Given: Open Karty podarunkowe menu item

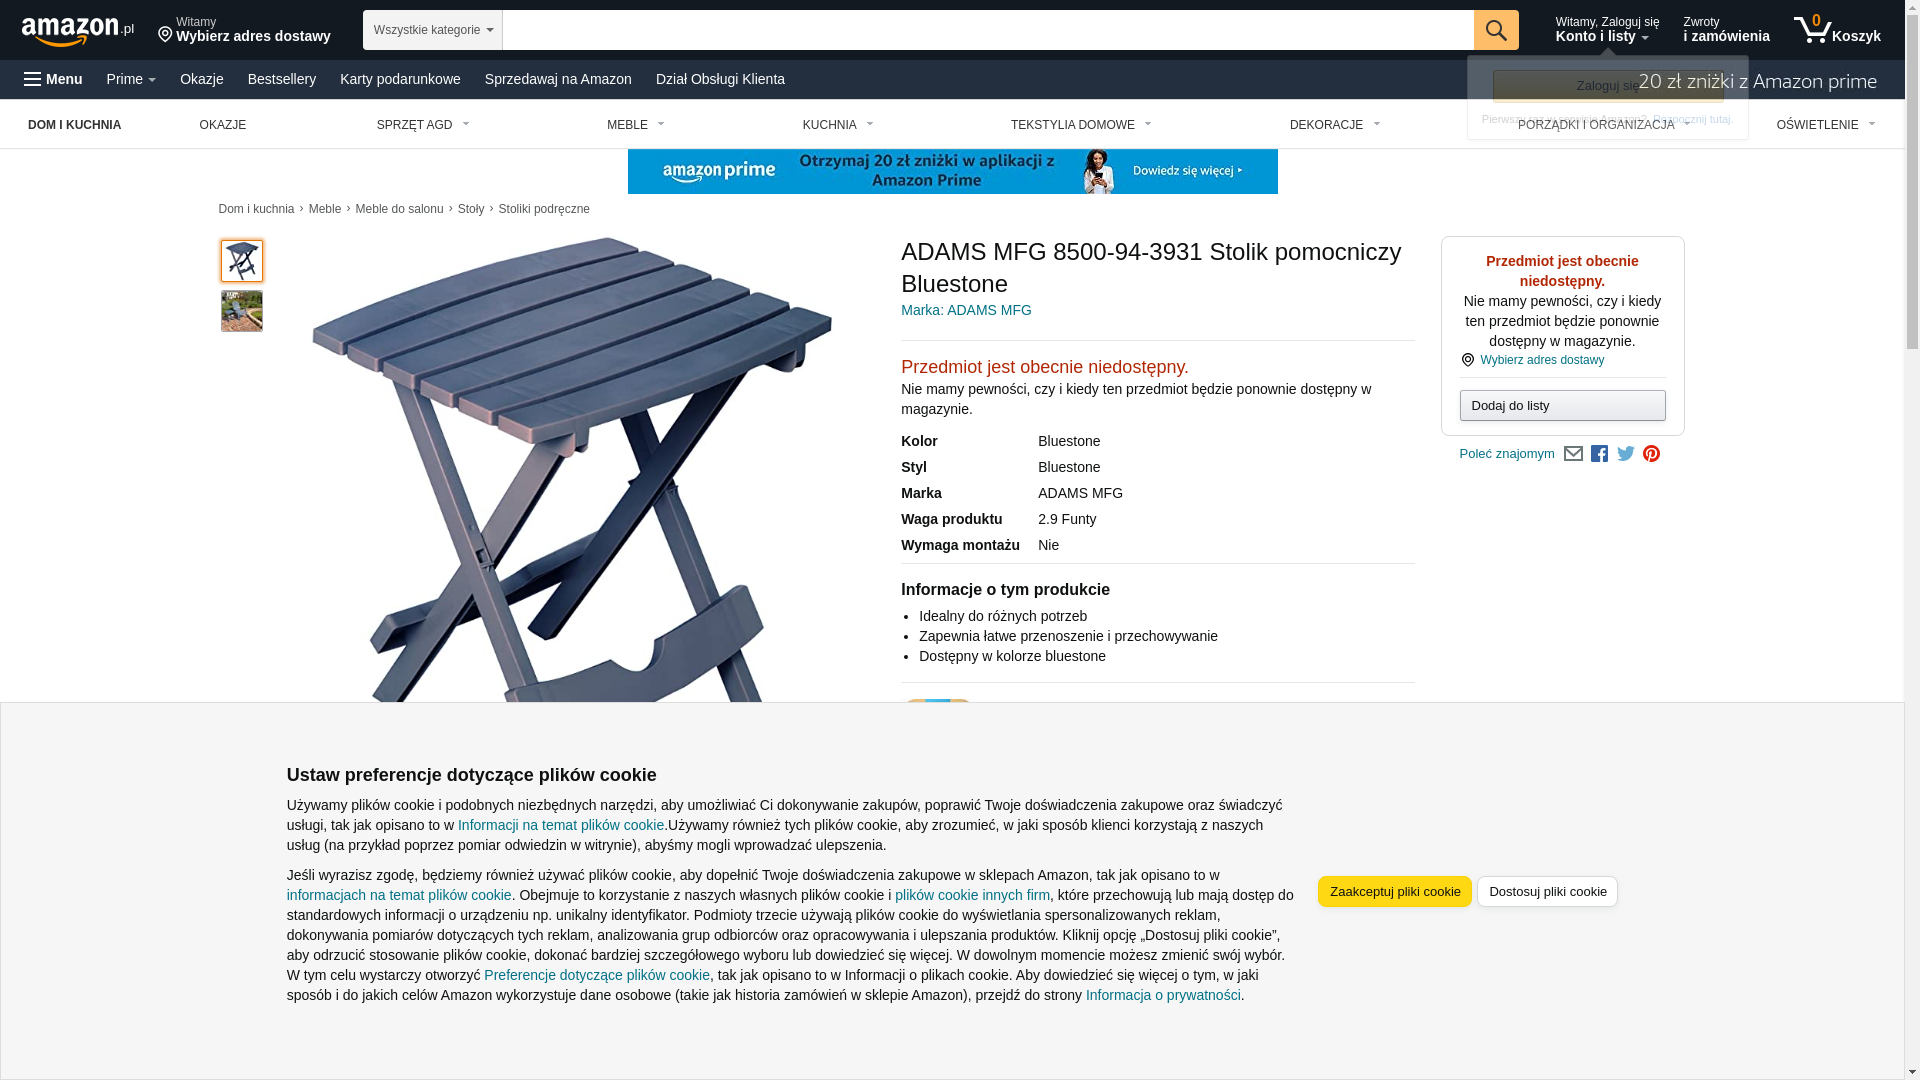Looking at the screenshot, I should (400, 79).
